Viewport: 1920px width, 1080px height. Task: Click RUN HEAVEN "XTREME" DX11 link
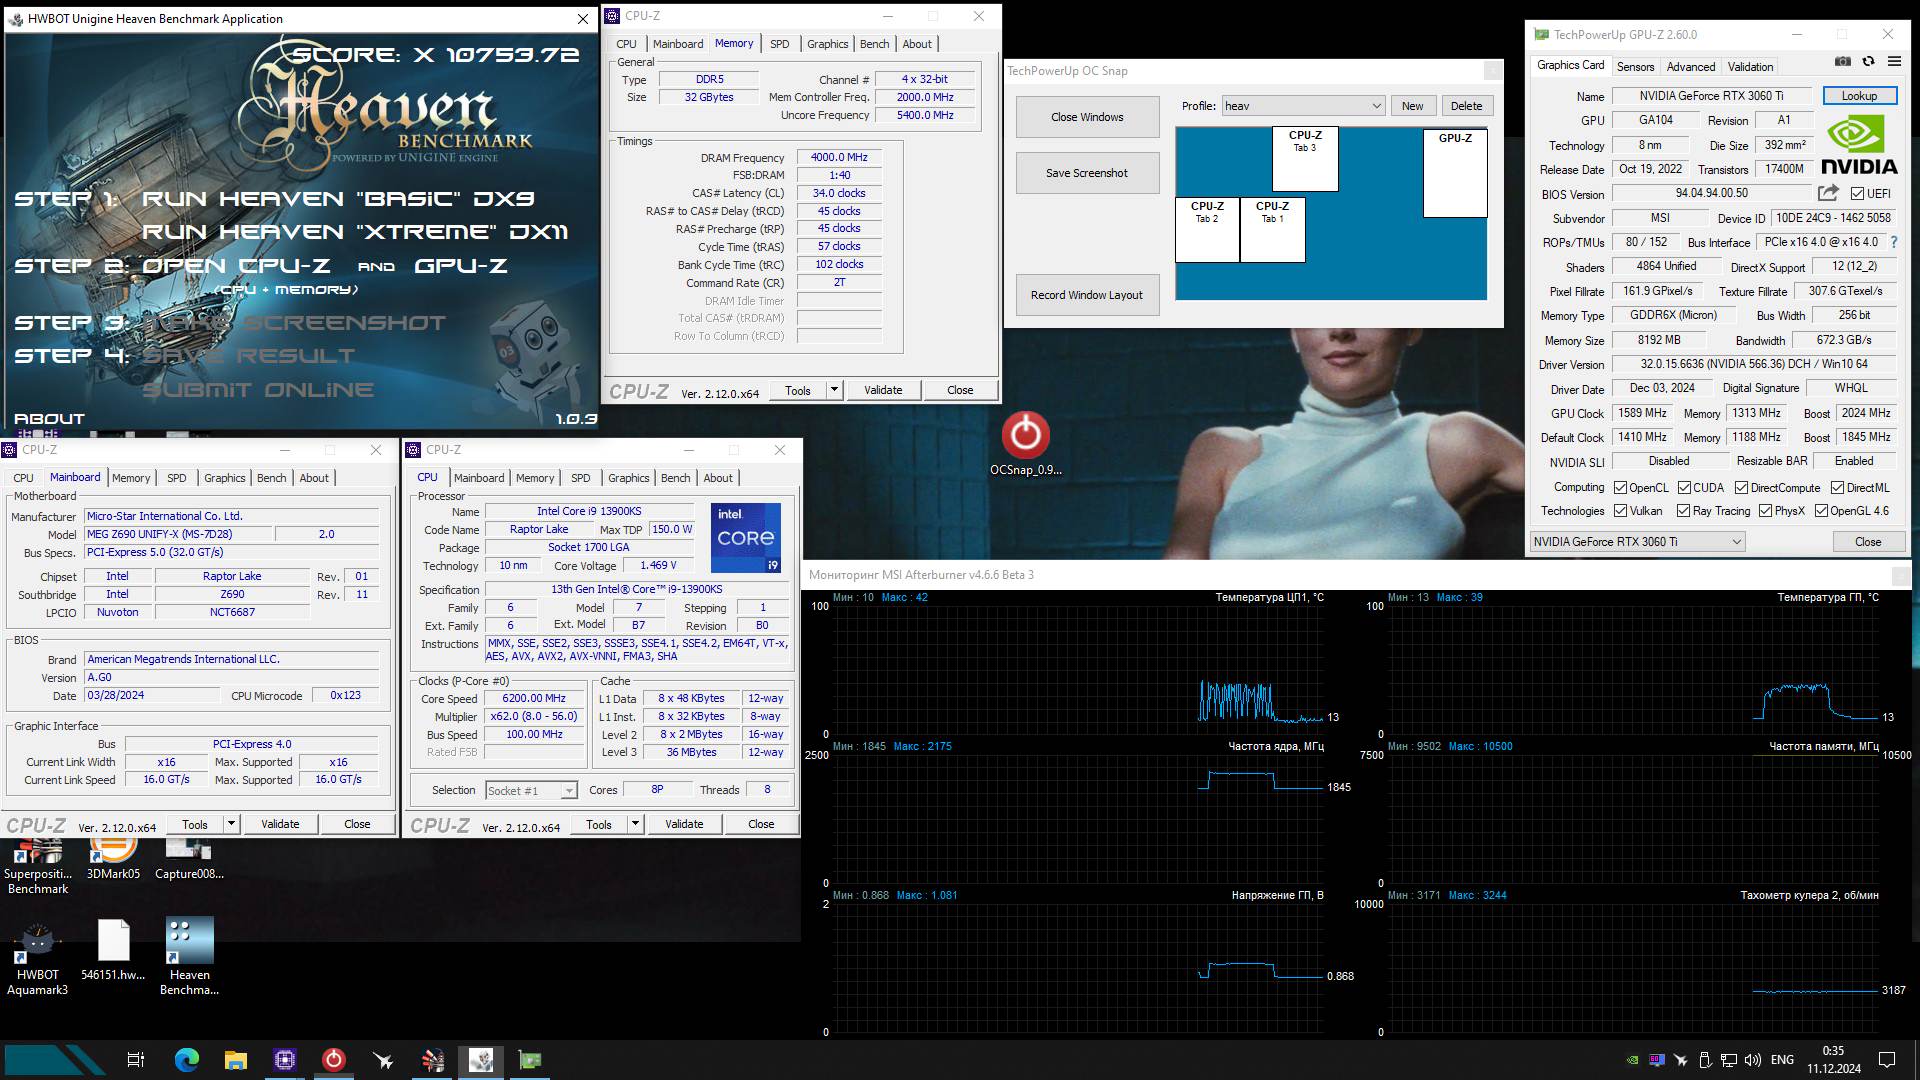pos(355,232)
